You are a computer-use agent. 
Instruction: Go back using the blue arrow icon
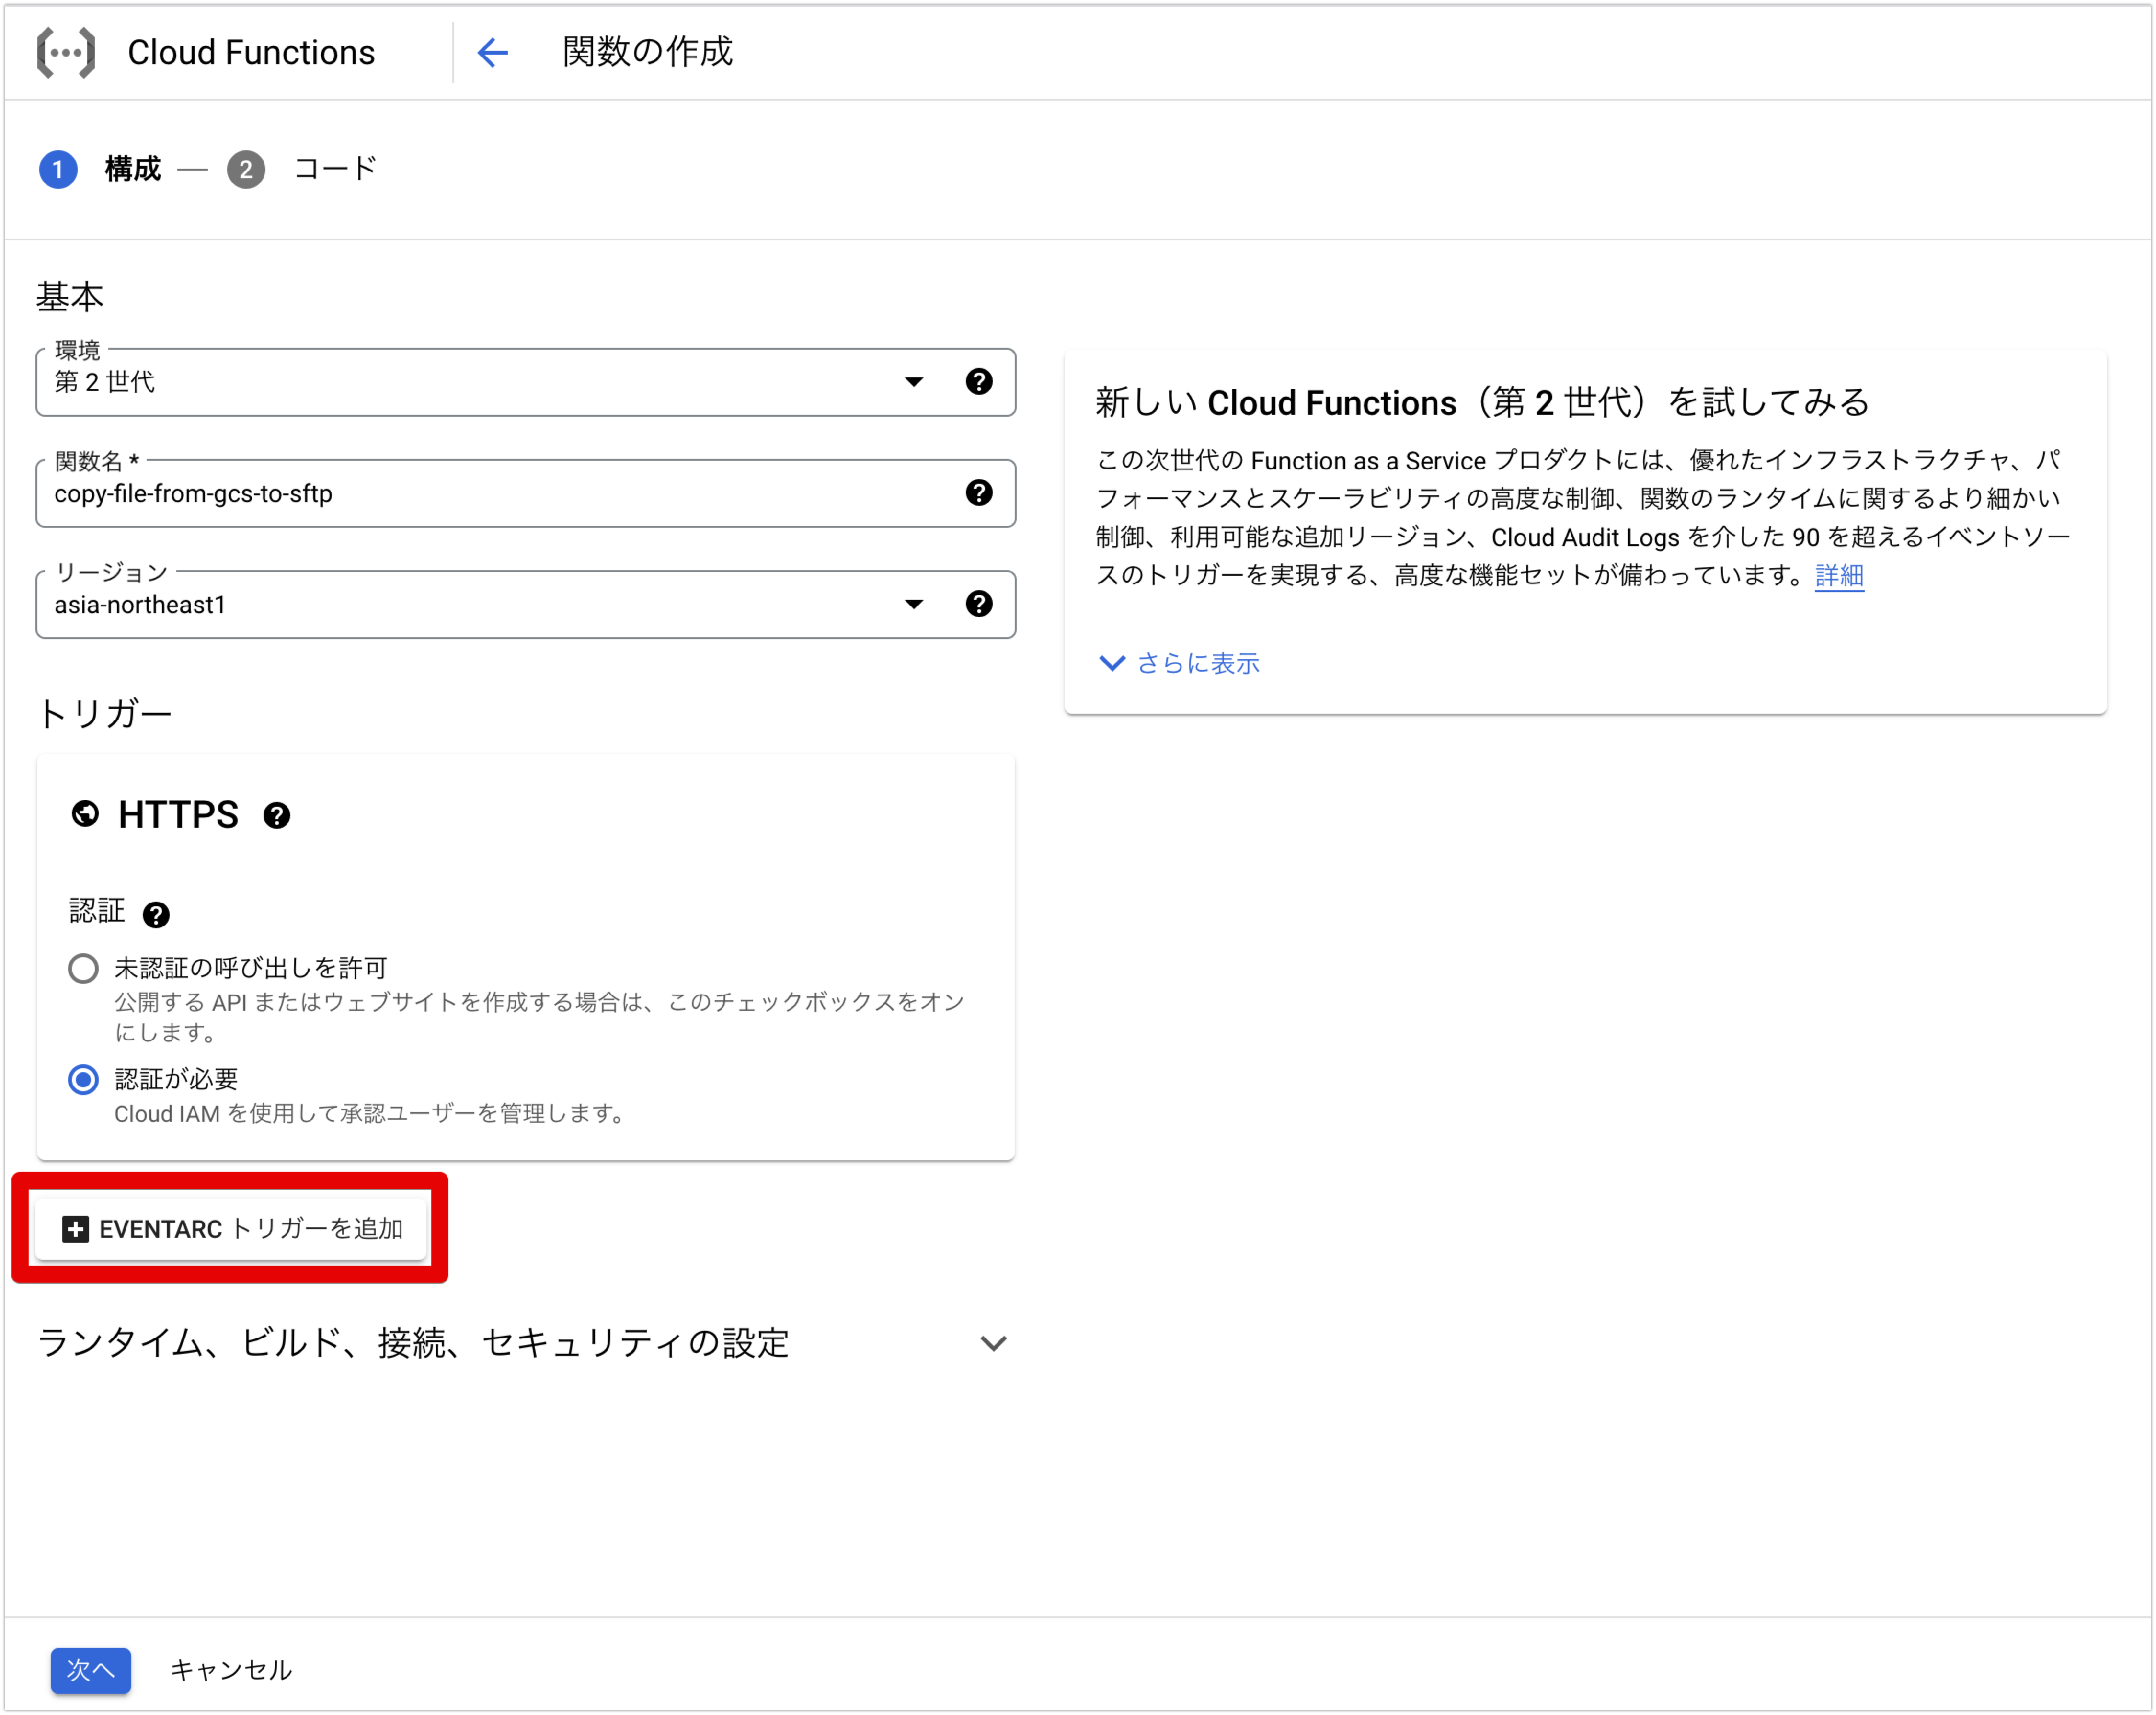pyautogui.click(x=493, y=52)
